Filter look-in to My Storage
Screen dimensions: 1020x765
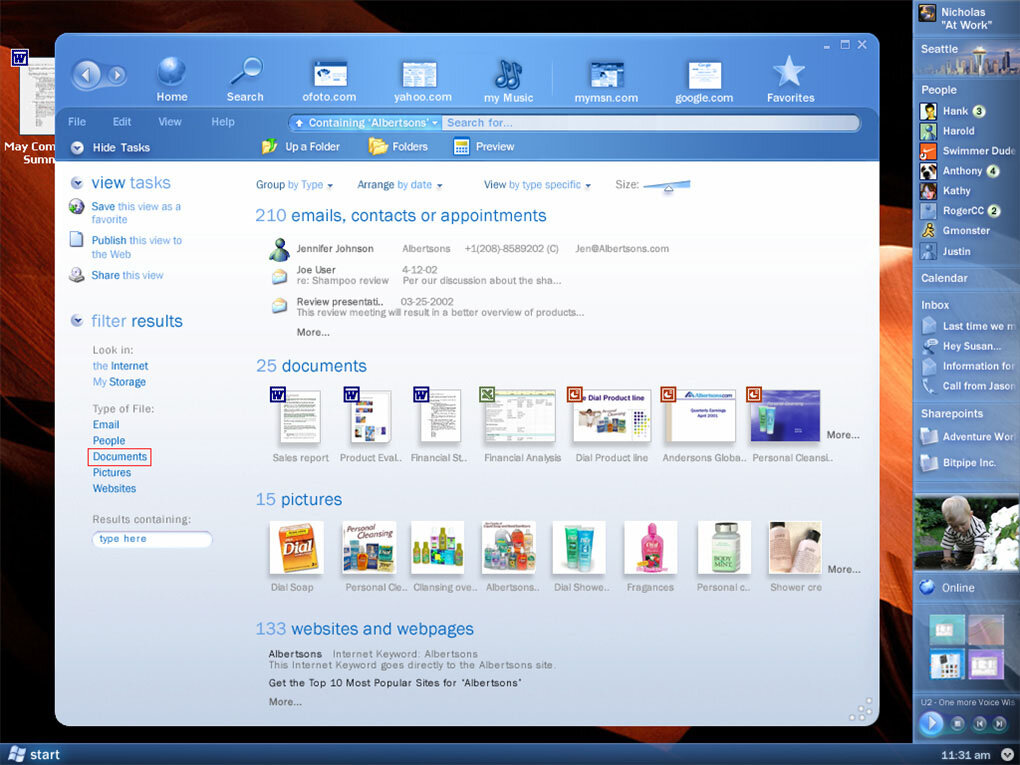(119, 382)
